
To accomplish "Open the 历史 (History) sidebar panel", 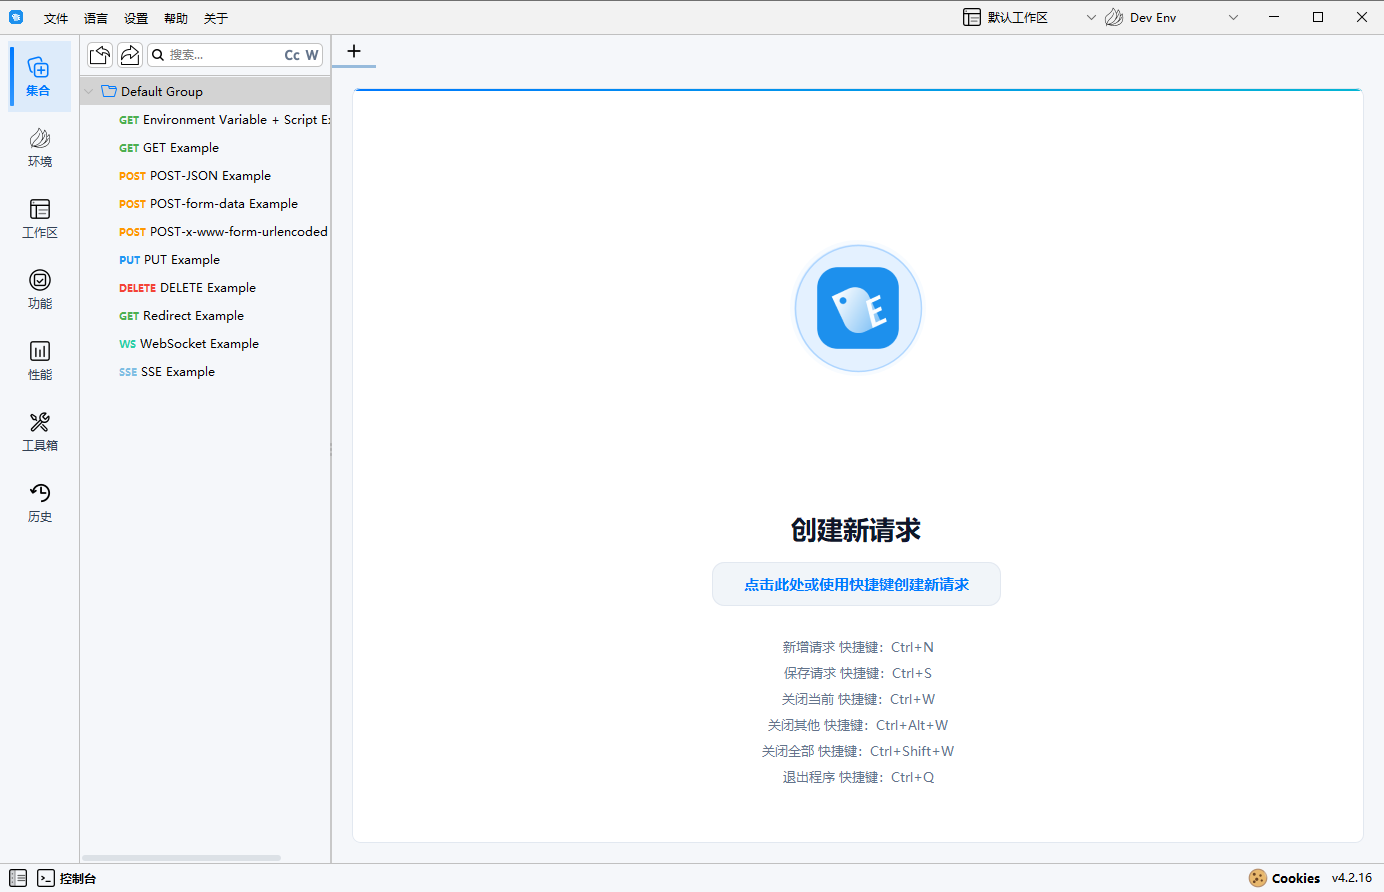I will point(40,502).
